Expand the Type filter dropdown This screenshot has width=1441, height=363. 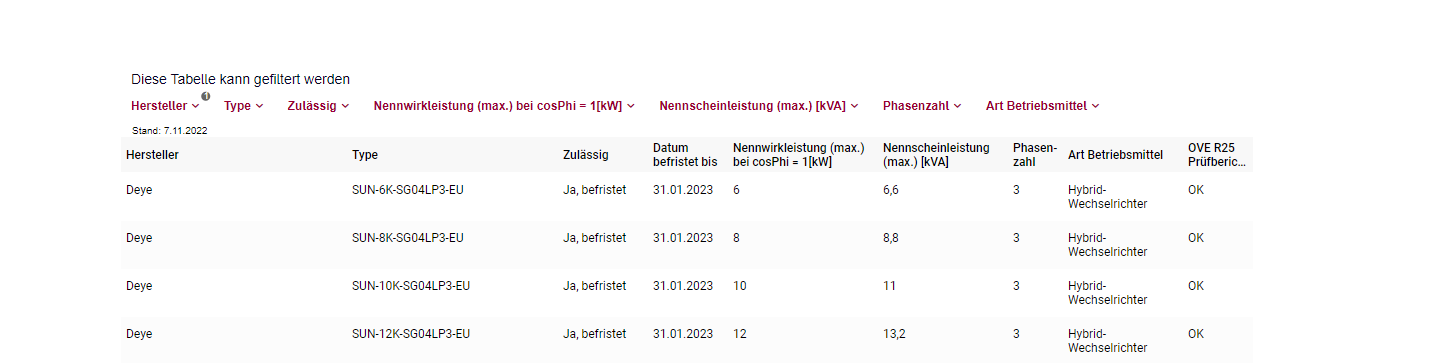(243, 105)
